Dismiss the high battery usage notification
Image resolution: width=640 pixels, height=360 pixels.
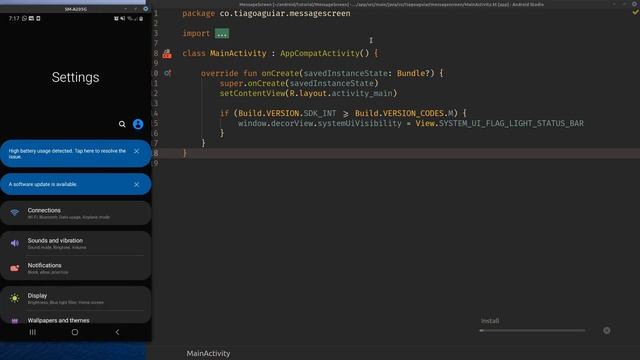(137, 151)
